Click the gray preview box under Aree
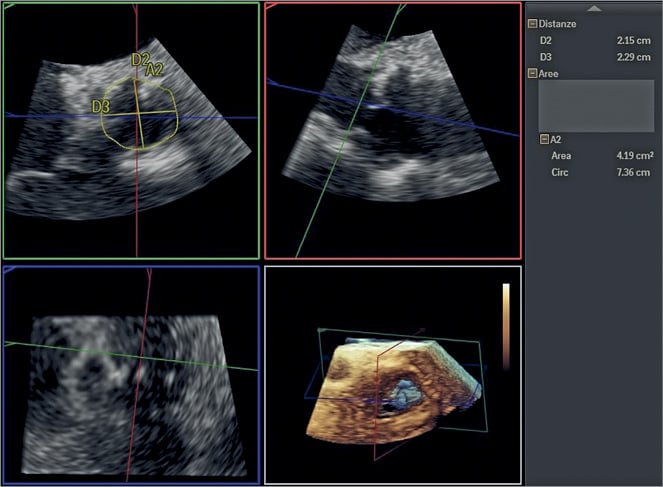Screen dimensions: 663x487 point(596,106)
